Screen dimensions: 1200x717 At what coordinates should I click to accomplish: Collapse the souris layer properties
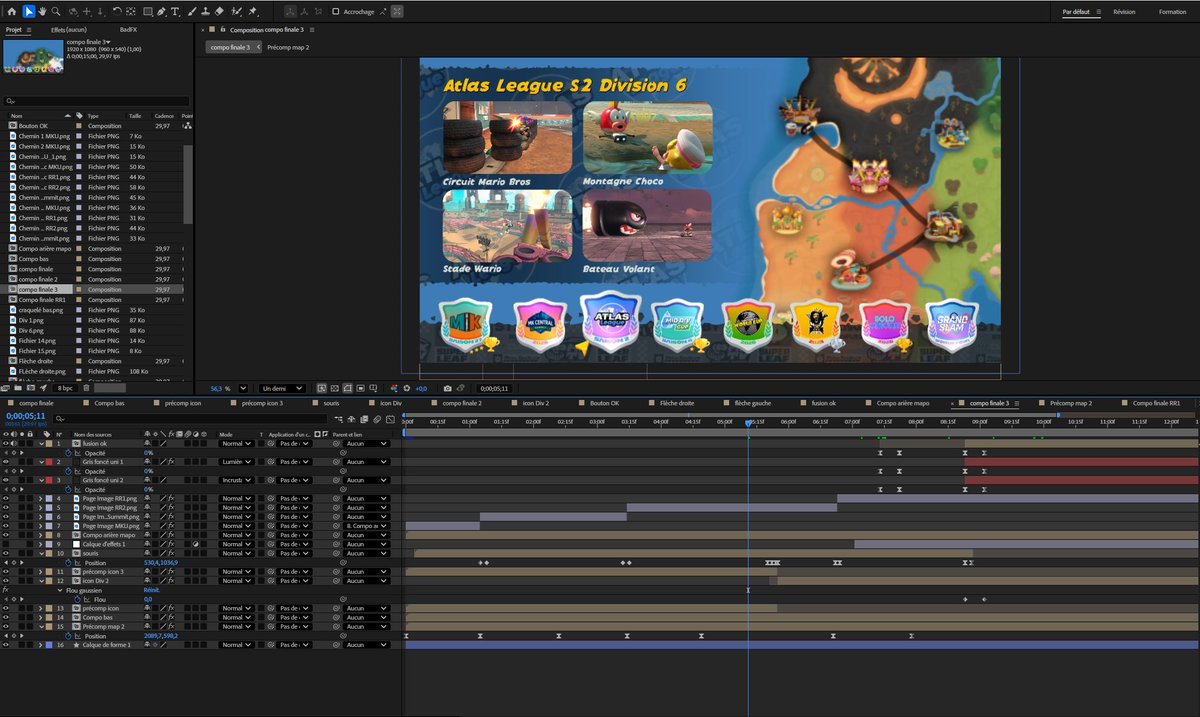pyautogui.click(x=41, y=553)
